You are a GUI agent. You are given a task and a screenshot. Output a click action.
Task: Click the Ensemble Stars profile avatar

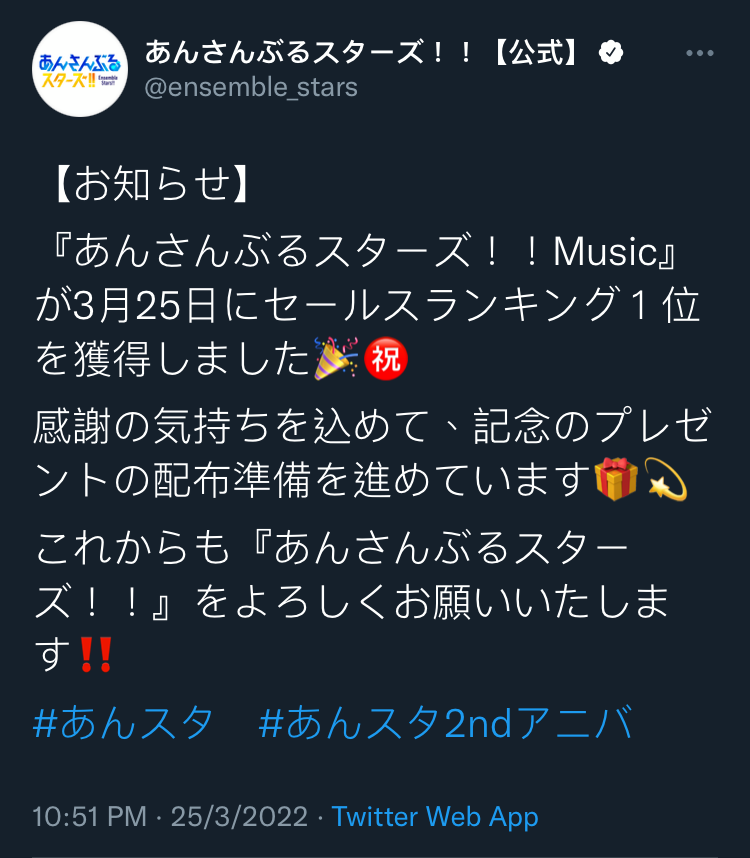click(80, 69)
